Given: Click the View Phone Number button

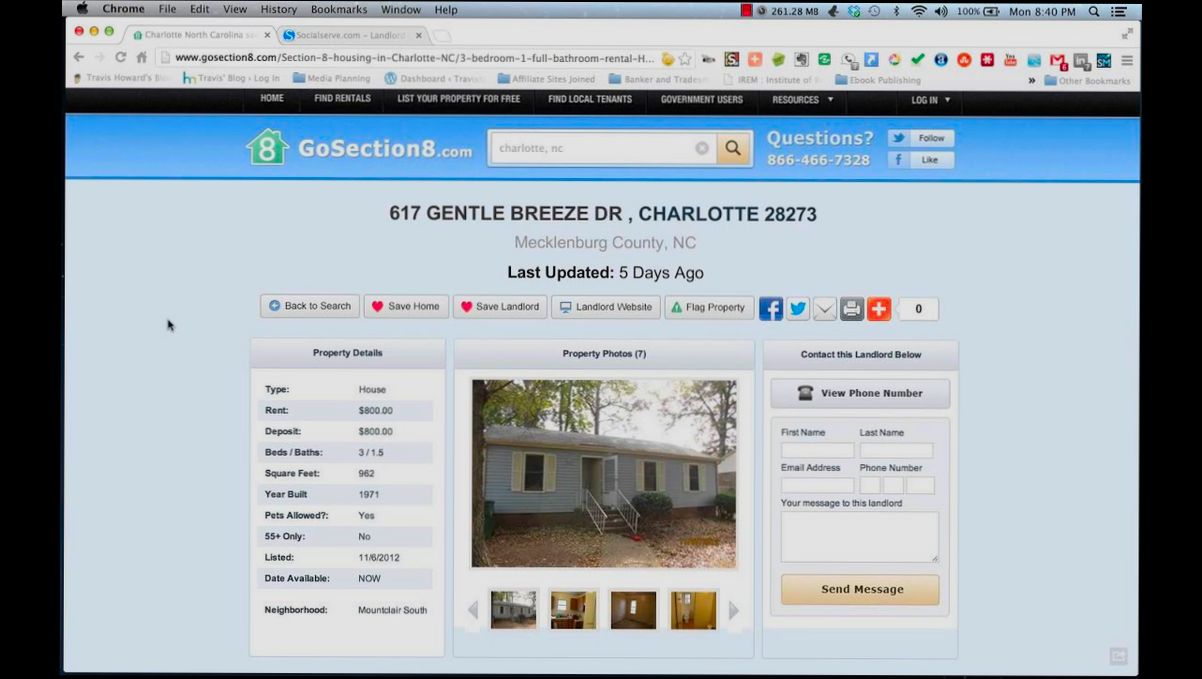Looking at the screenshot, I should pyautogui.click(x=860, y=393).
